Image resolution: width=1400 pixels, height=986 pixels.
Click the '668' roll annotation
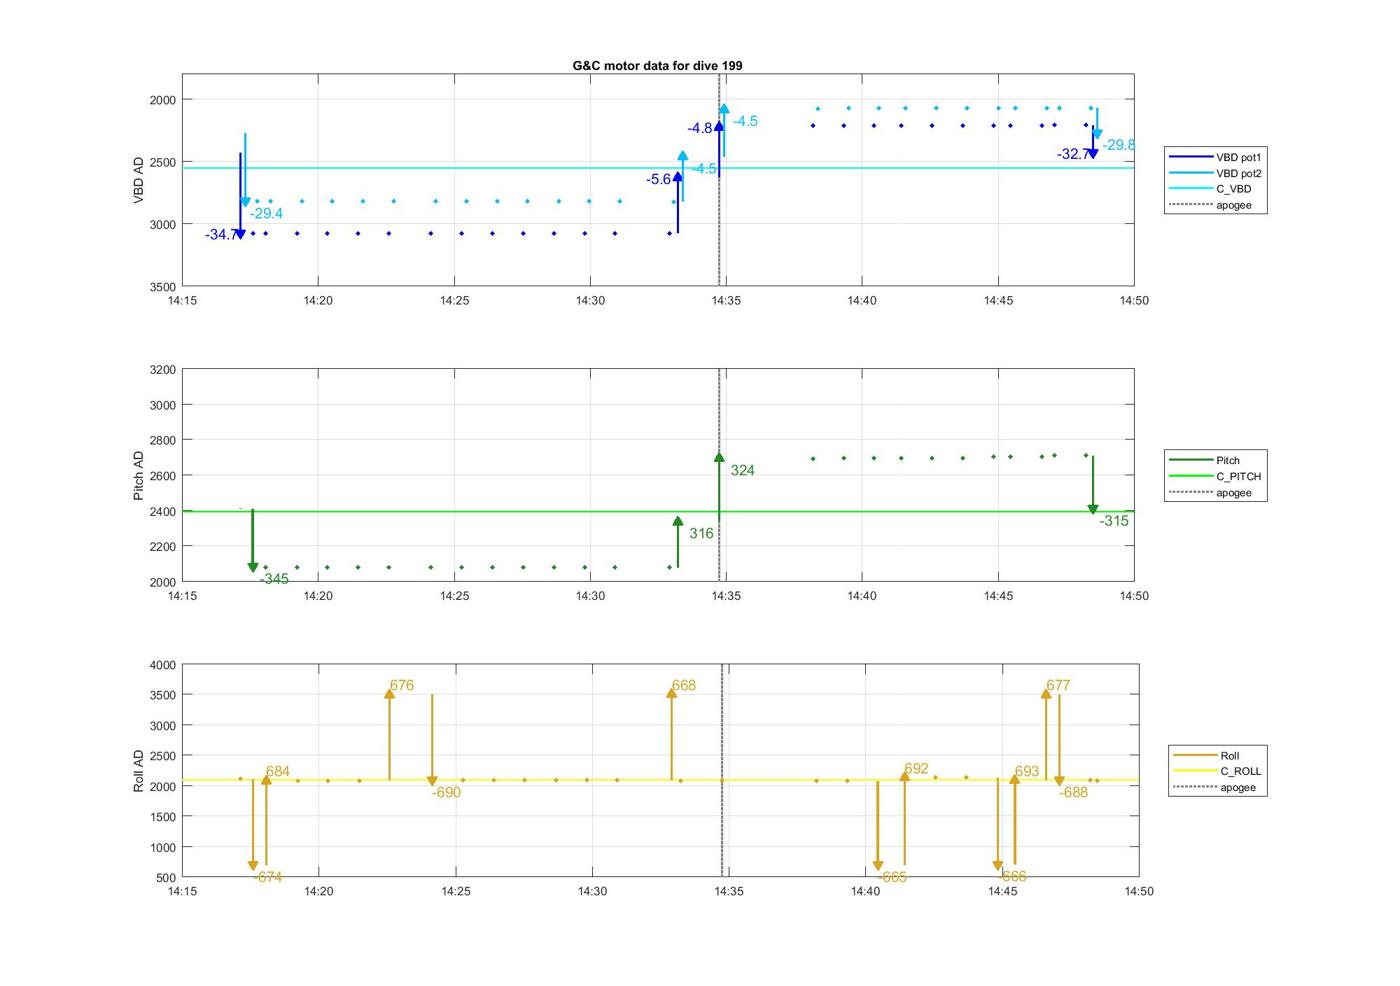click(683, 685)
